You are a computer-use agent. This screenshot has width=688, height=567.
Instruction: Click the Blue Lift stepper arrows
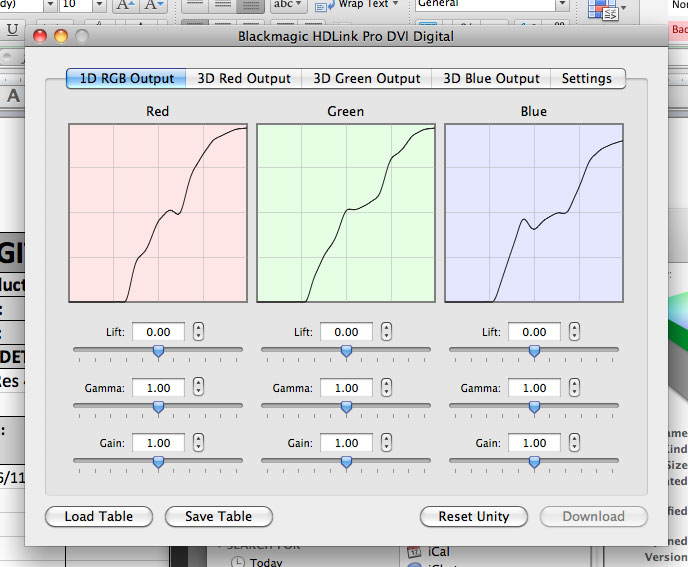(574, 332)
